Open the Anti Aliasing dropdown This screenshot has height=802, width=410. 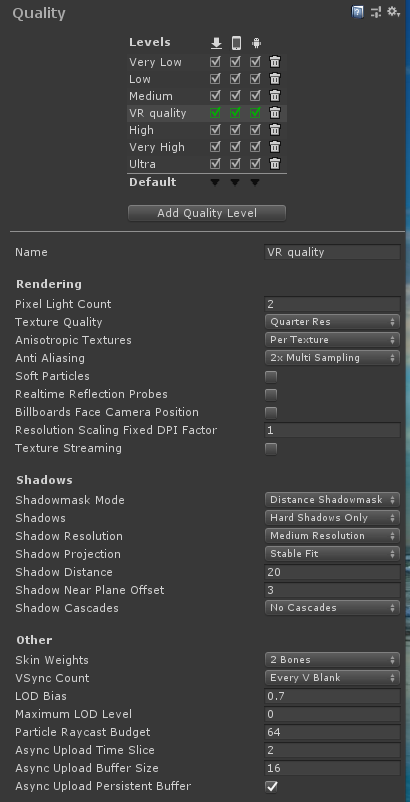(x=332, y=358)
